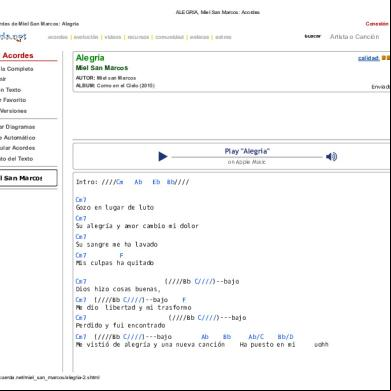Click the Bb/D chord above "uohh"
This screenshot has height=391, width=391.
click(x=285, y=337)
